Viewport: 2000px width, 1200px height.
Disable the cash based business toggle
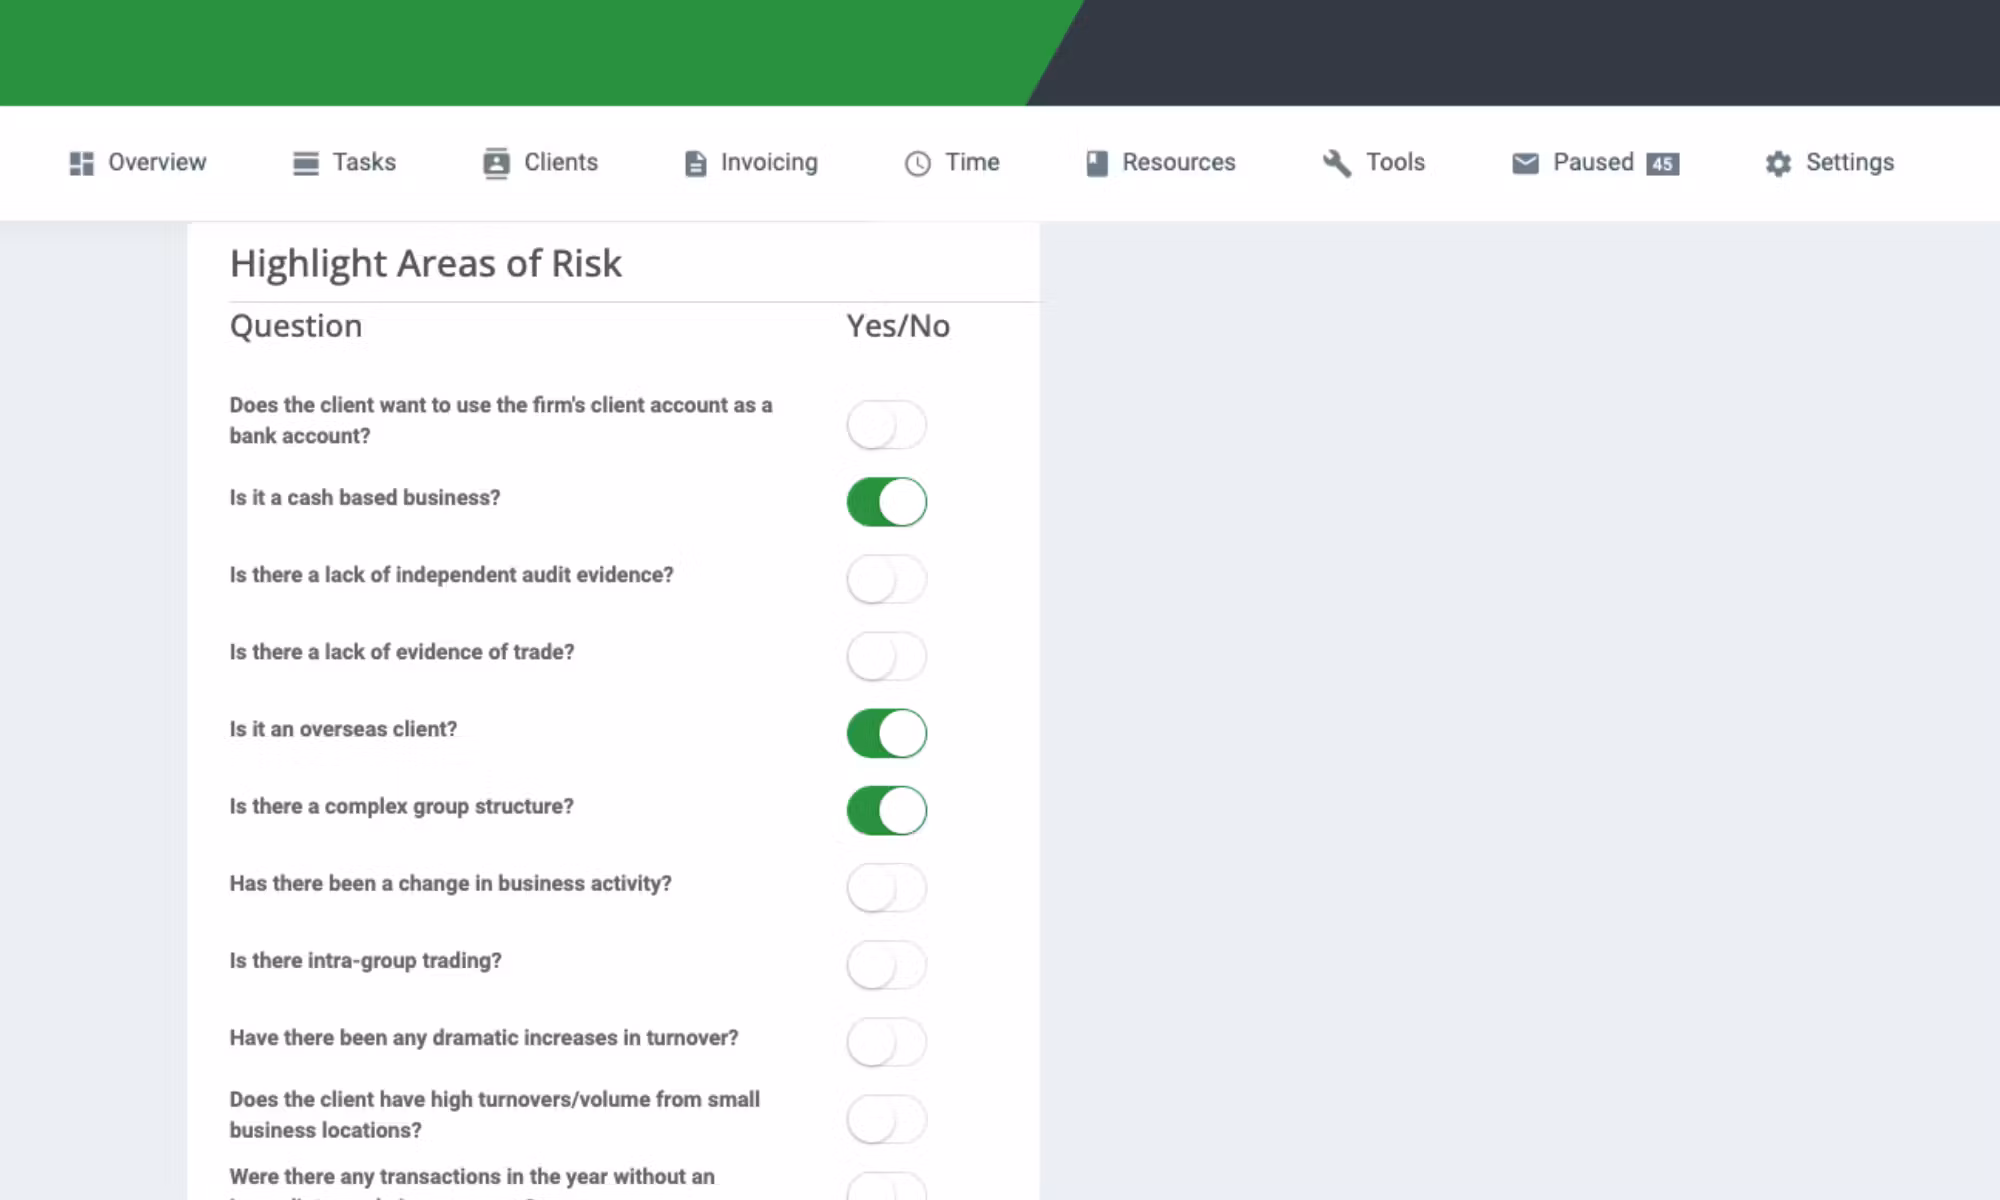pos(886,501)
